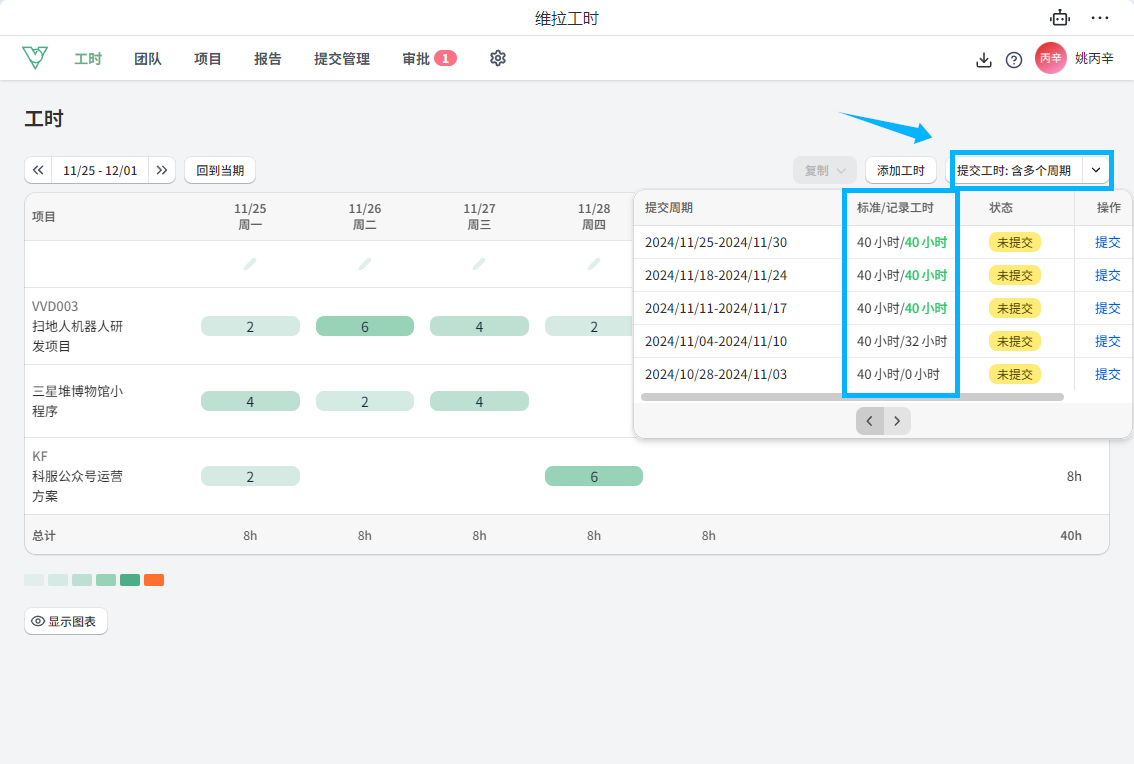Open the help question mark icon
The width and height of the screenshot is (1134, 764).
pos(1014,59)
